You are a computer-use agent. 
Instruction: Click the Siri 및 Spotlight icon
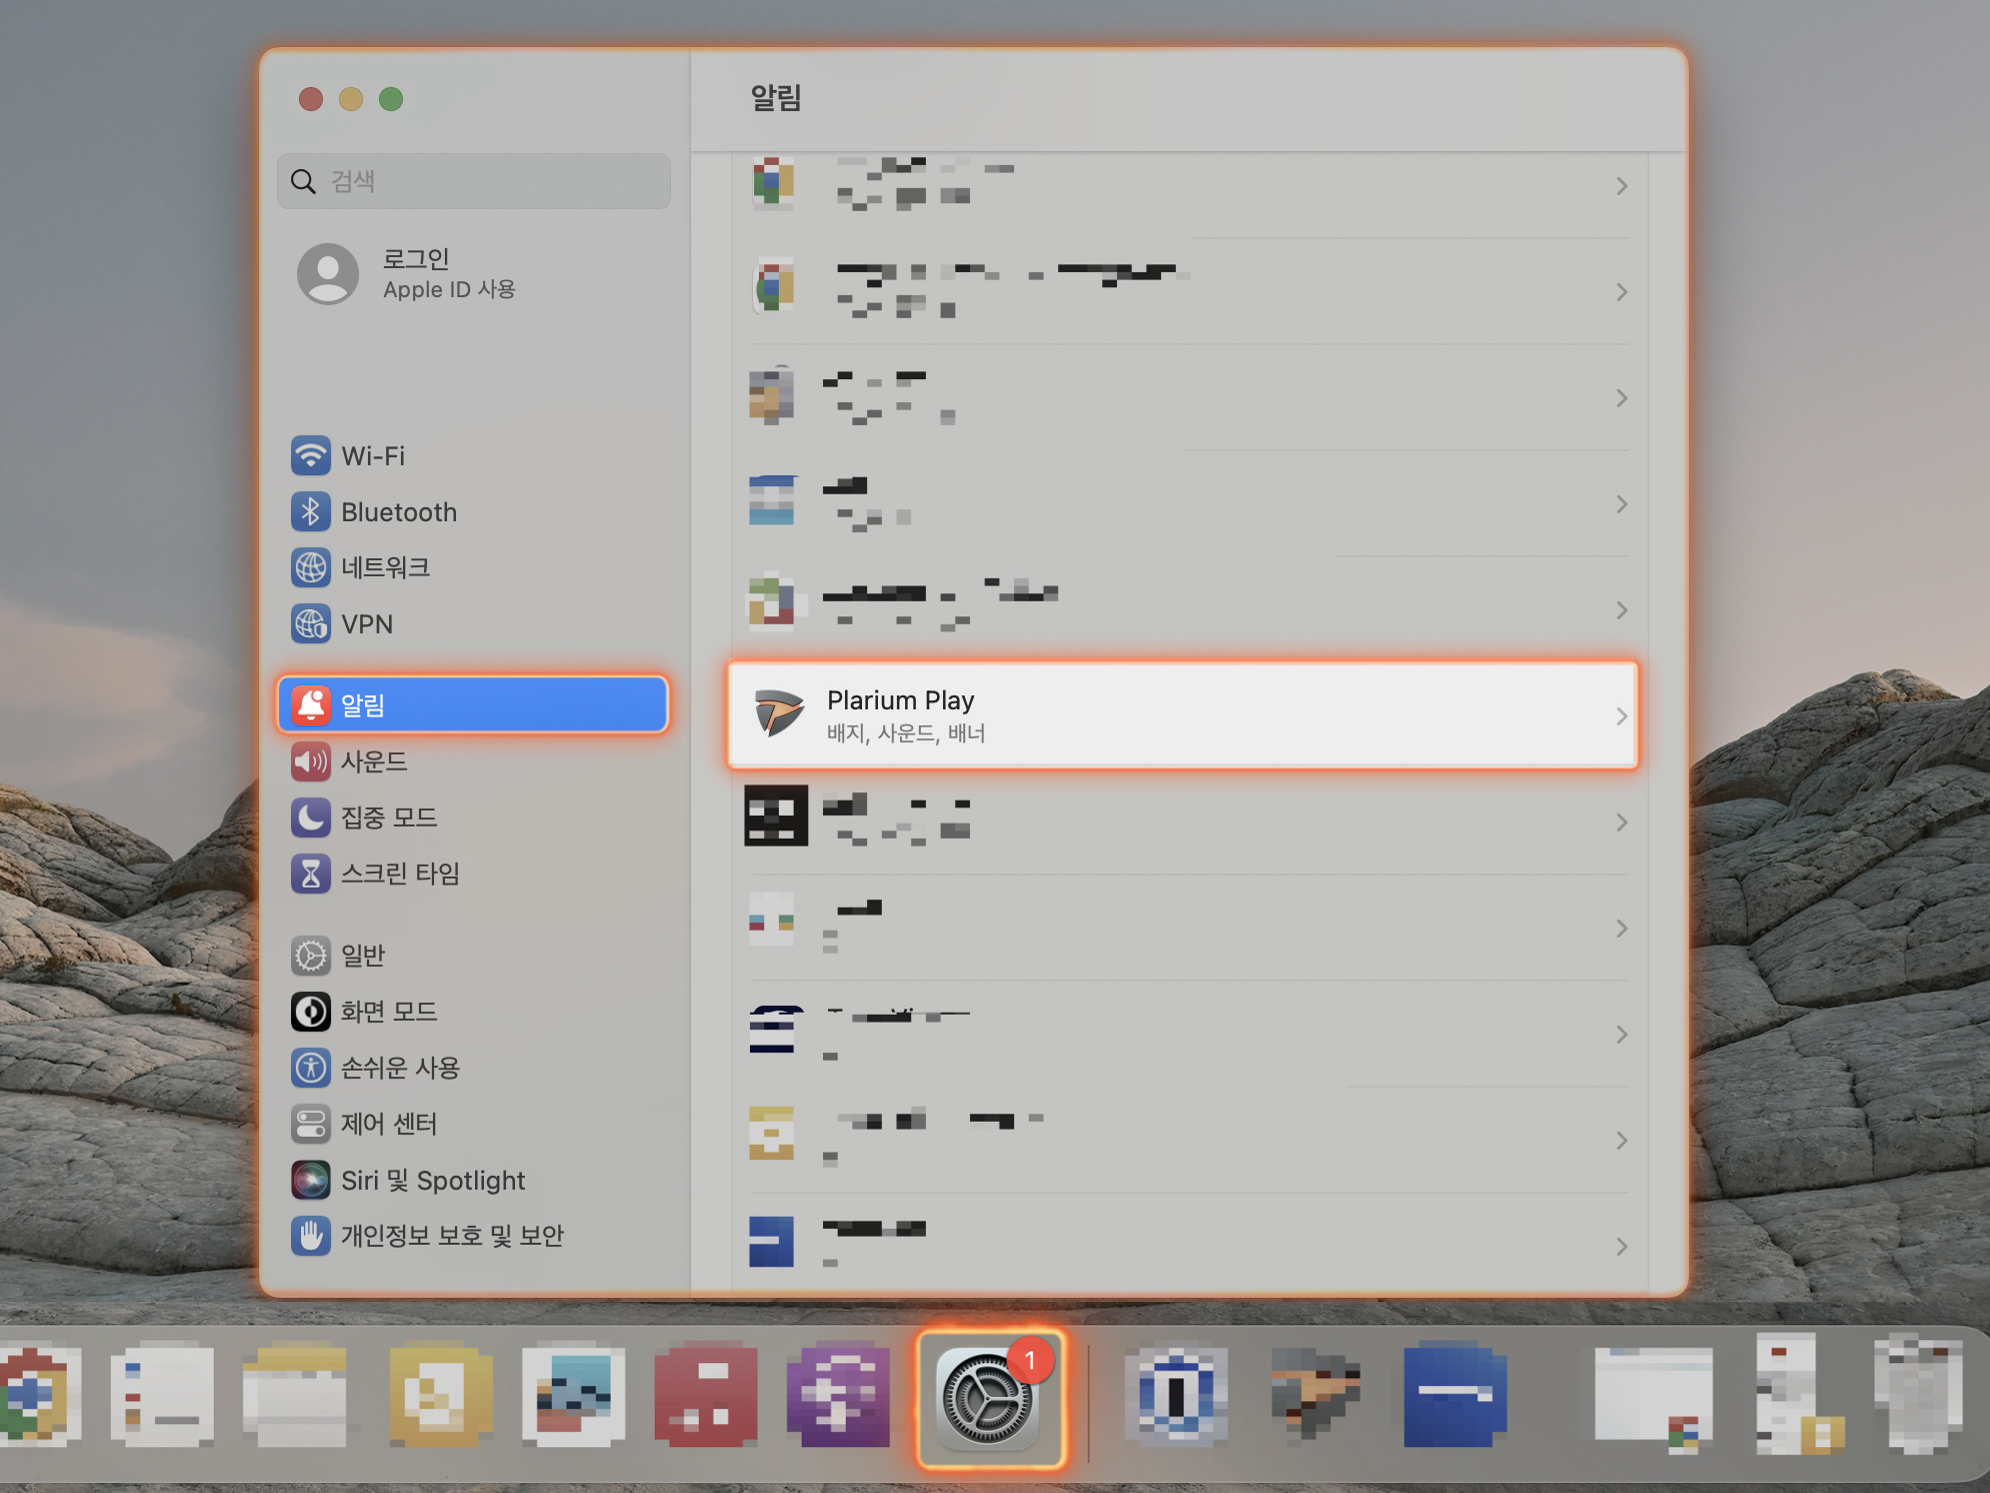coord(311,1180)
